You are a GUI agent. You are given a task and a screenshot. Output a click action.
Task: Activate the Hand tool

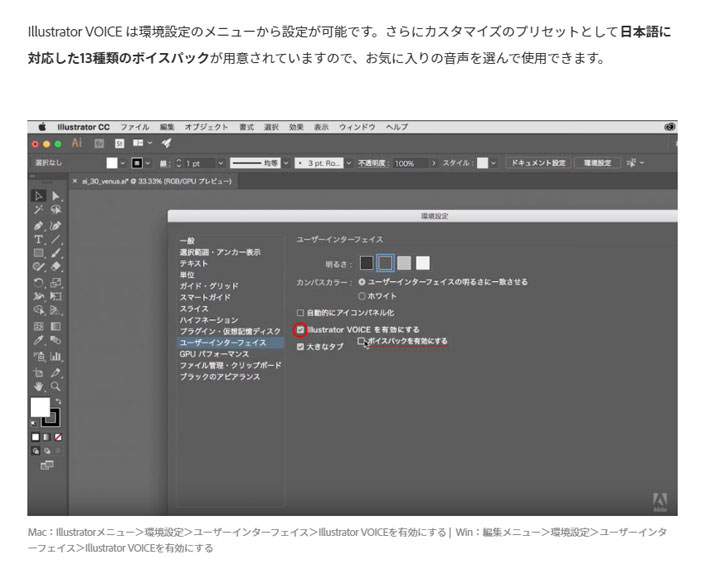[x=38, y=386]
